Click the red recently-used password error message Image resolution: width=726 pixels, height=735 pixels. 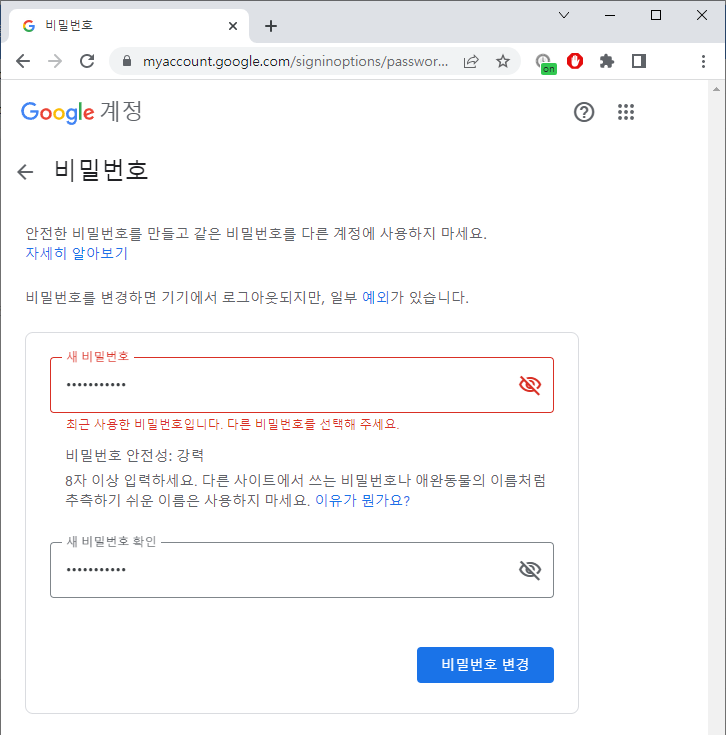pyautogui.click(x=232, y=424)
